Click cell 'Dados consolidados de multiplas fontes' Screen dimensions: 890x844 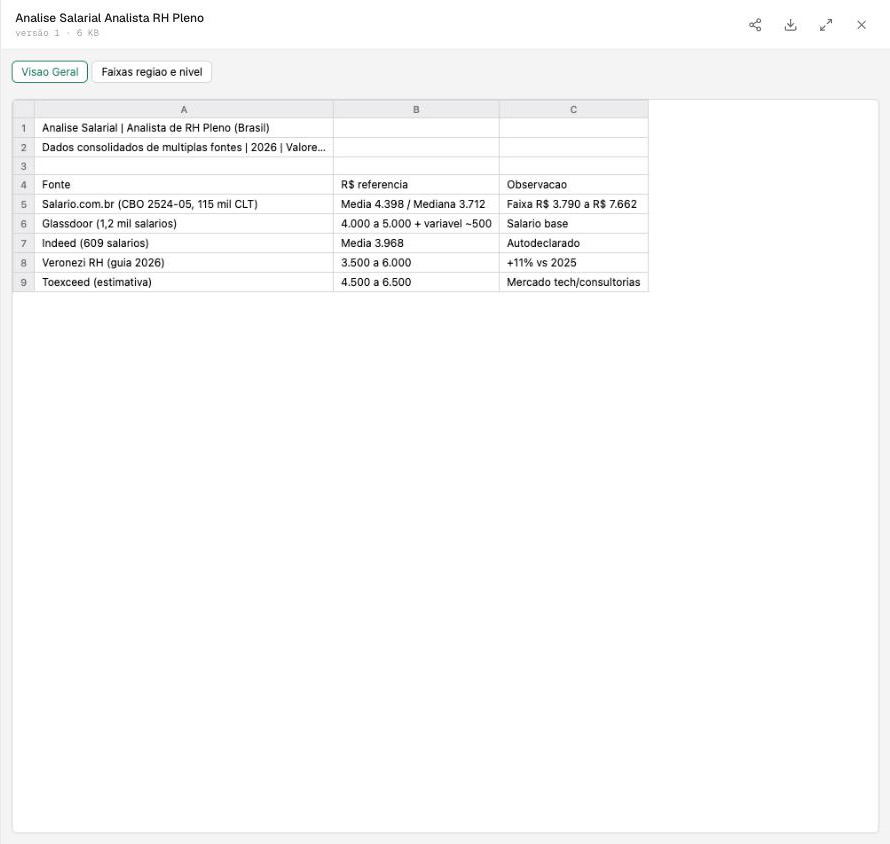(184, 148)
